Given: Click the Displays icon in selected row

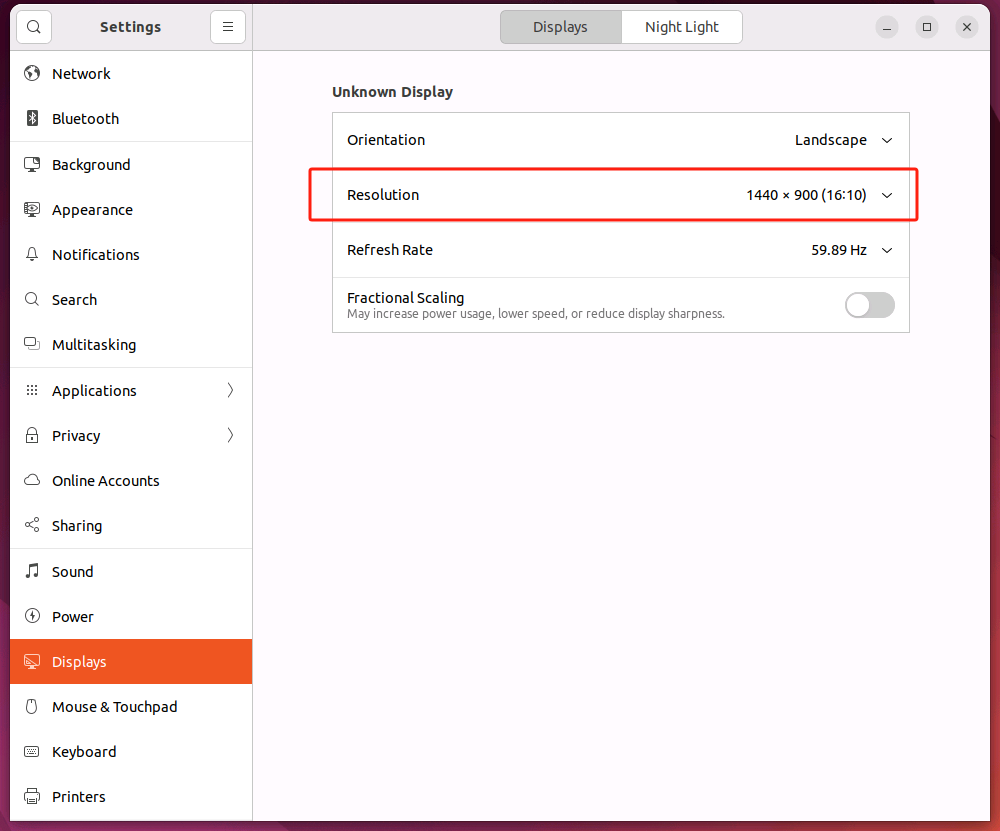Looking at the screenshot, I should pyautogui.click(x=32, y=661).
